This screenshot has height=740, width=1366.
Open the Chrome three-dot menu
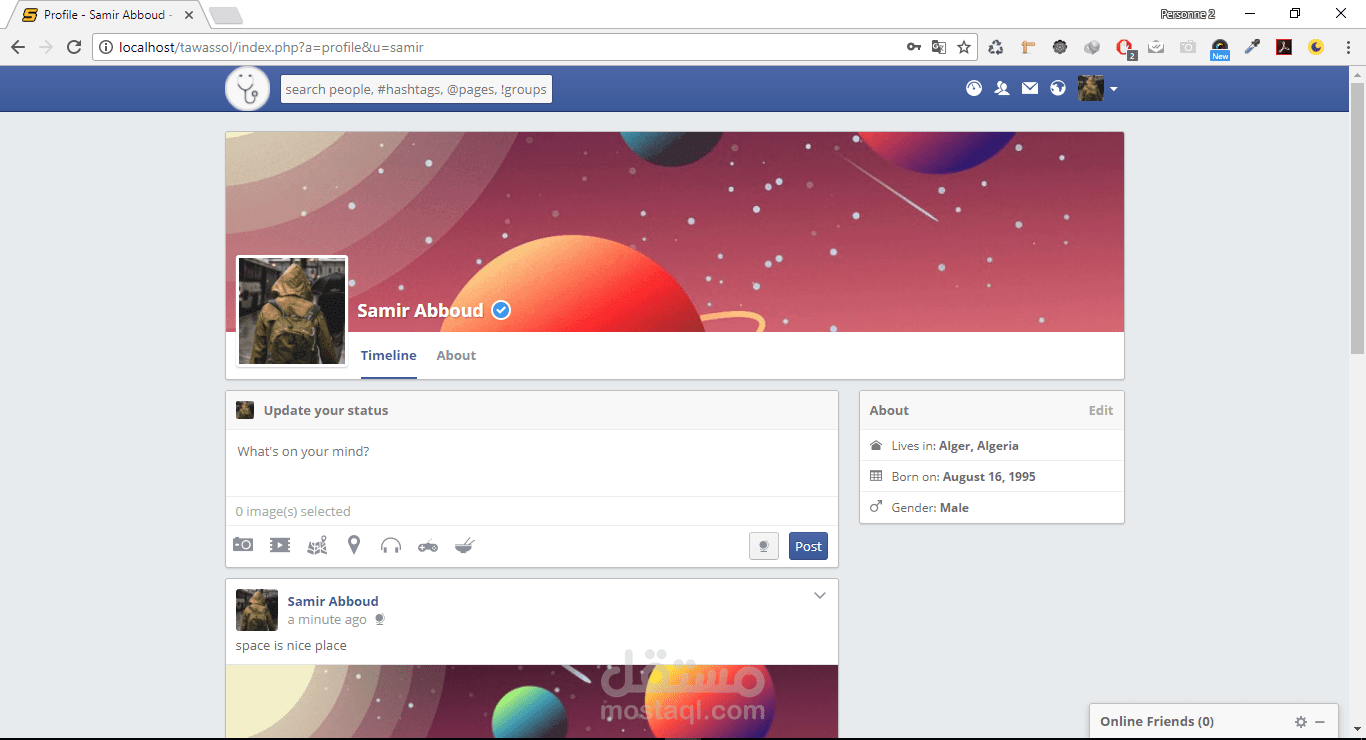[1347, 47]
